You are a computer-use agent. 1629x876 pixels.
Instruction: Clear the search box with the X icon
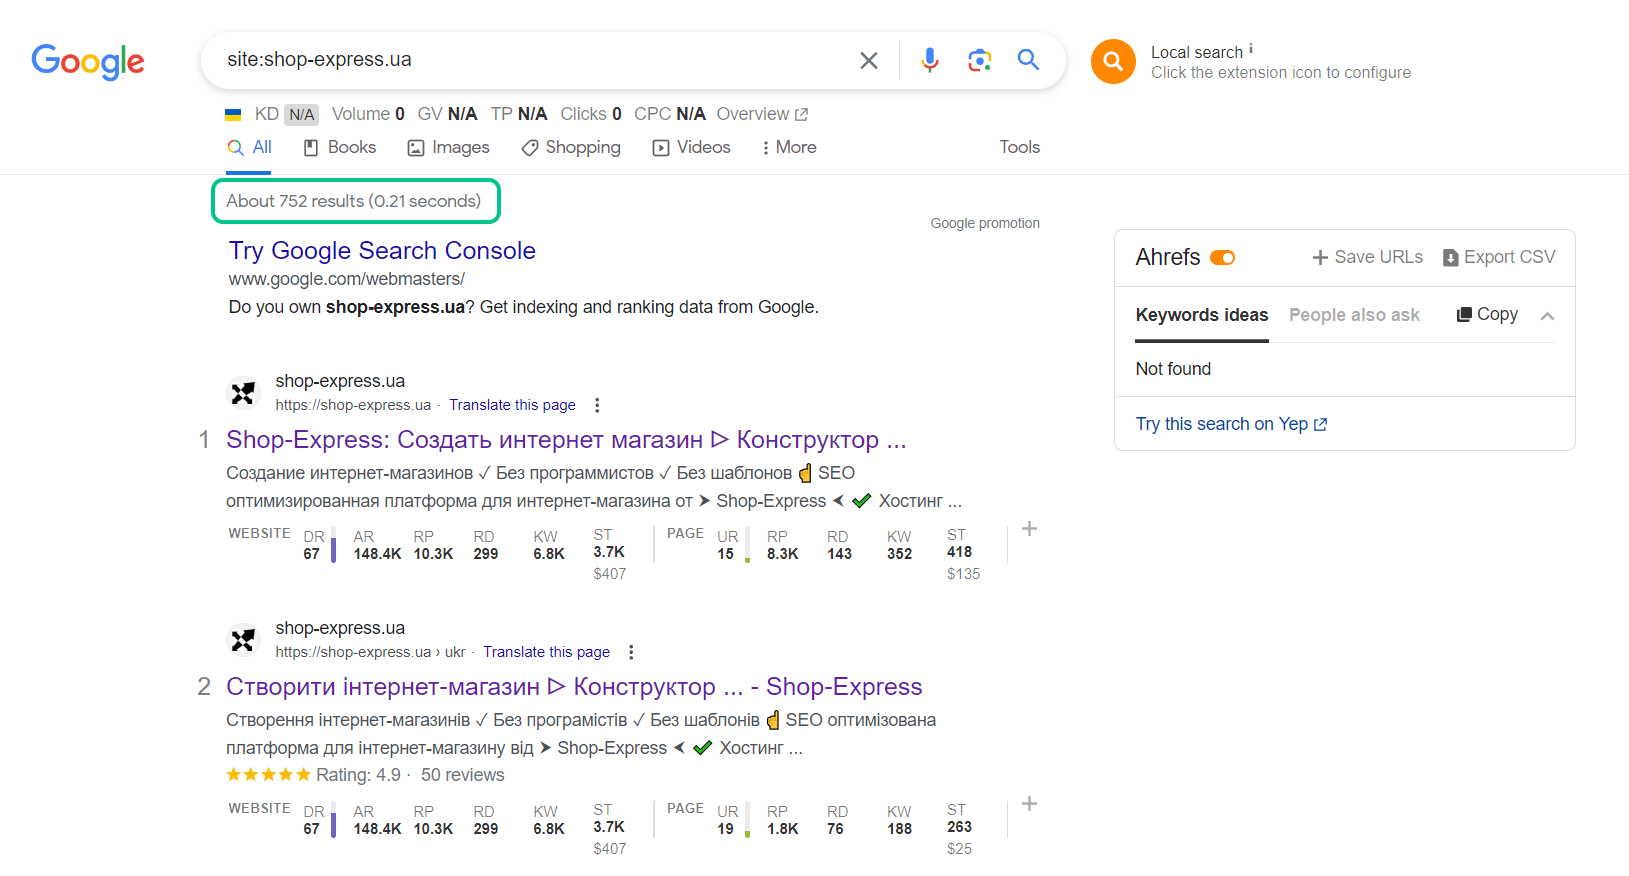(869, 60)
